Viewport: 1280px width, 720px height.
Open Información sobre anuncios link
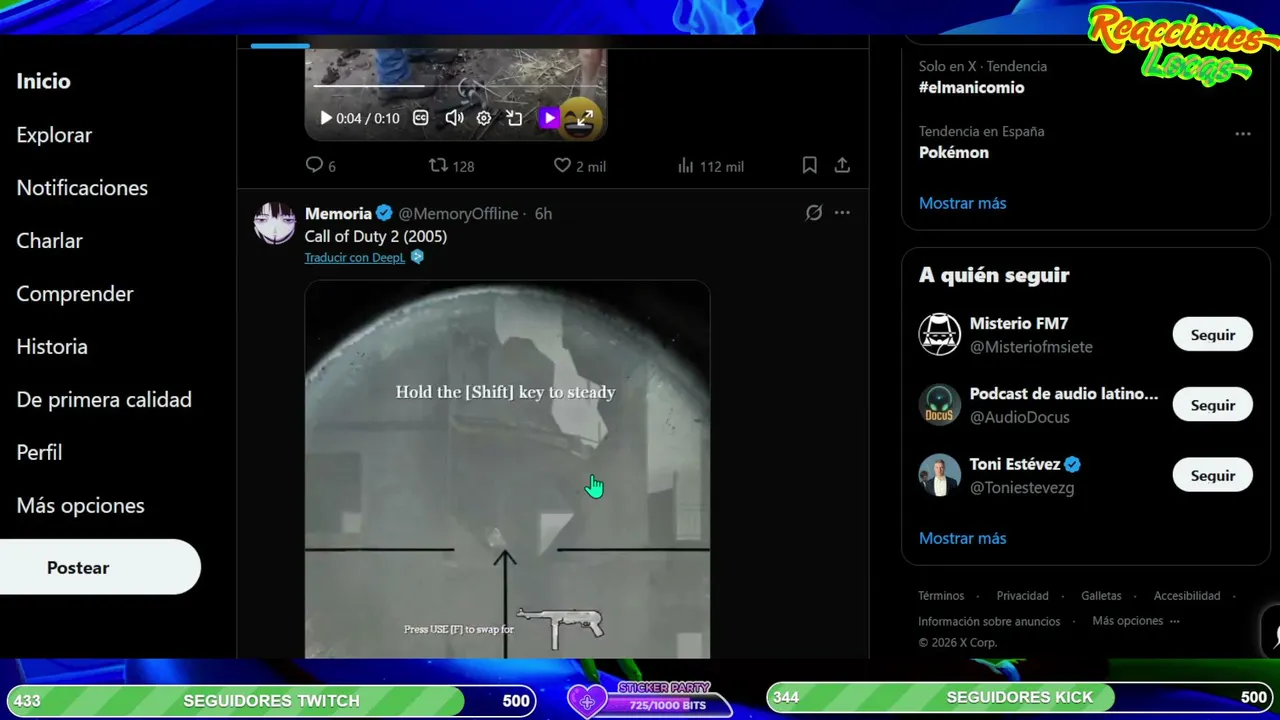point(989,621)
